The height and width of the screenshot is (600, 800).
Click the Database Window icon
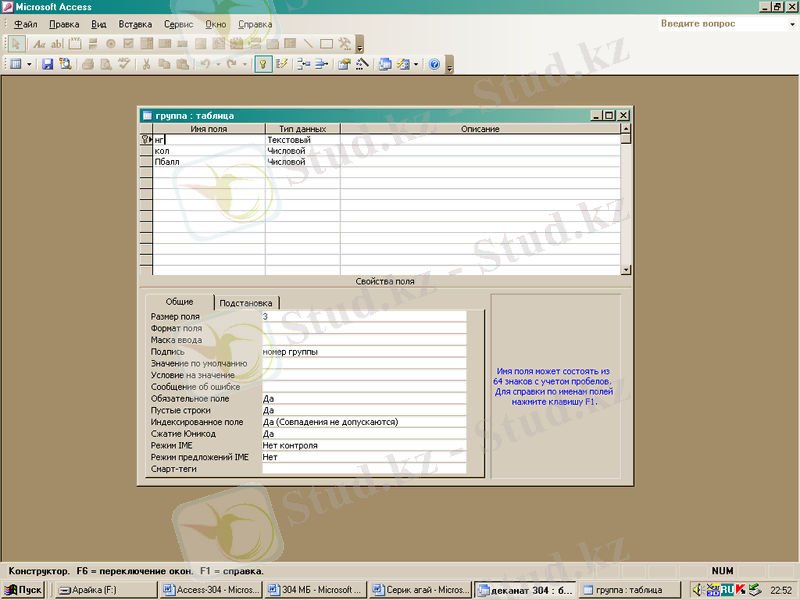[x=386, y=64]
